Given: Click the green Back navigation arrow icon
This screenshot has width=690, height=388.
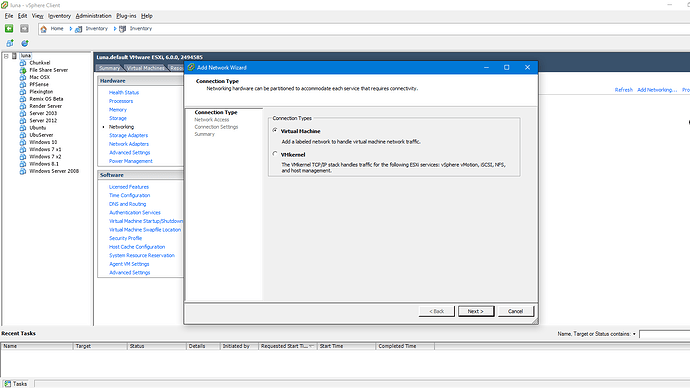Looking at the screenshot, I should pyautogui.click(x=9, y=29).
